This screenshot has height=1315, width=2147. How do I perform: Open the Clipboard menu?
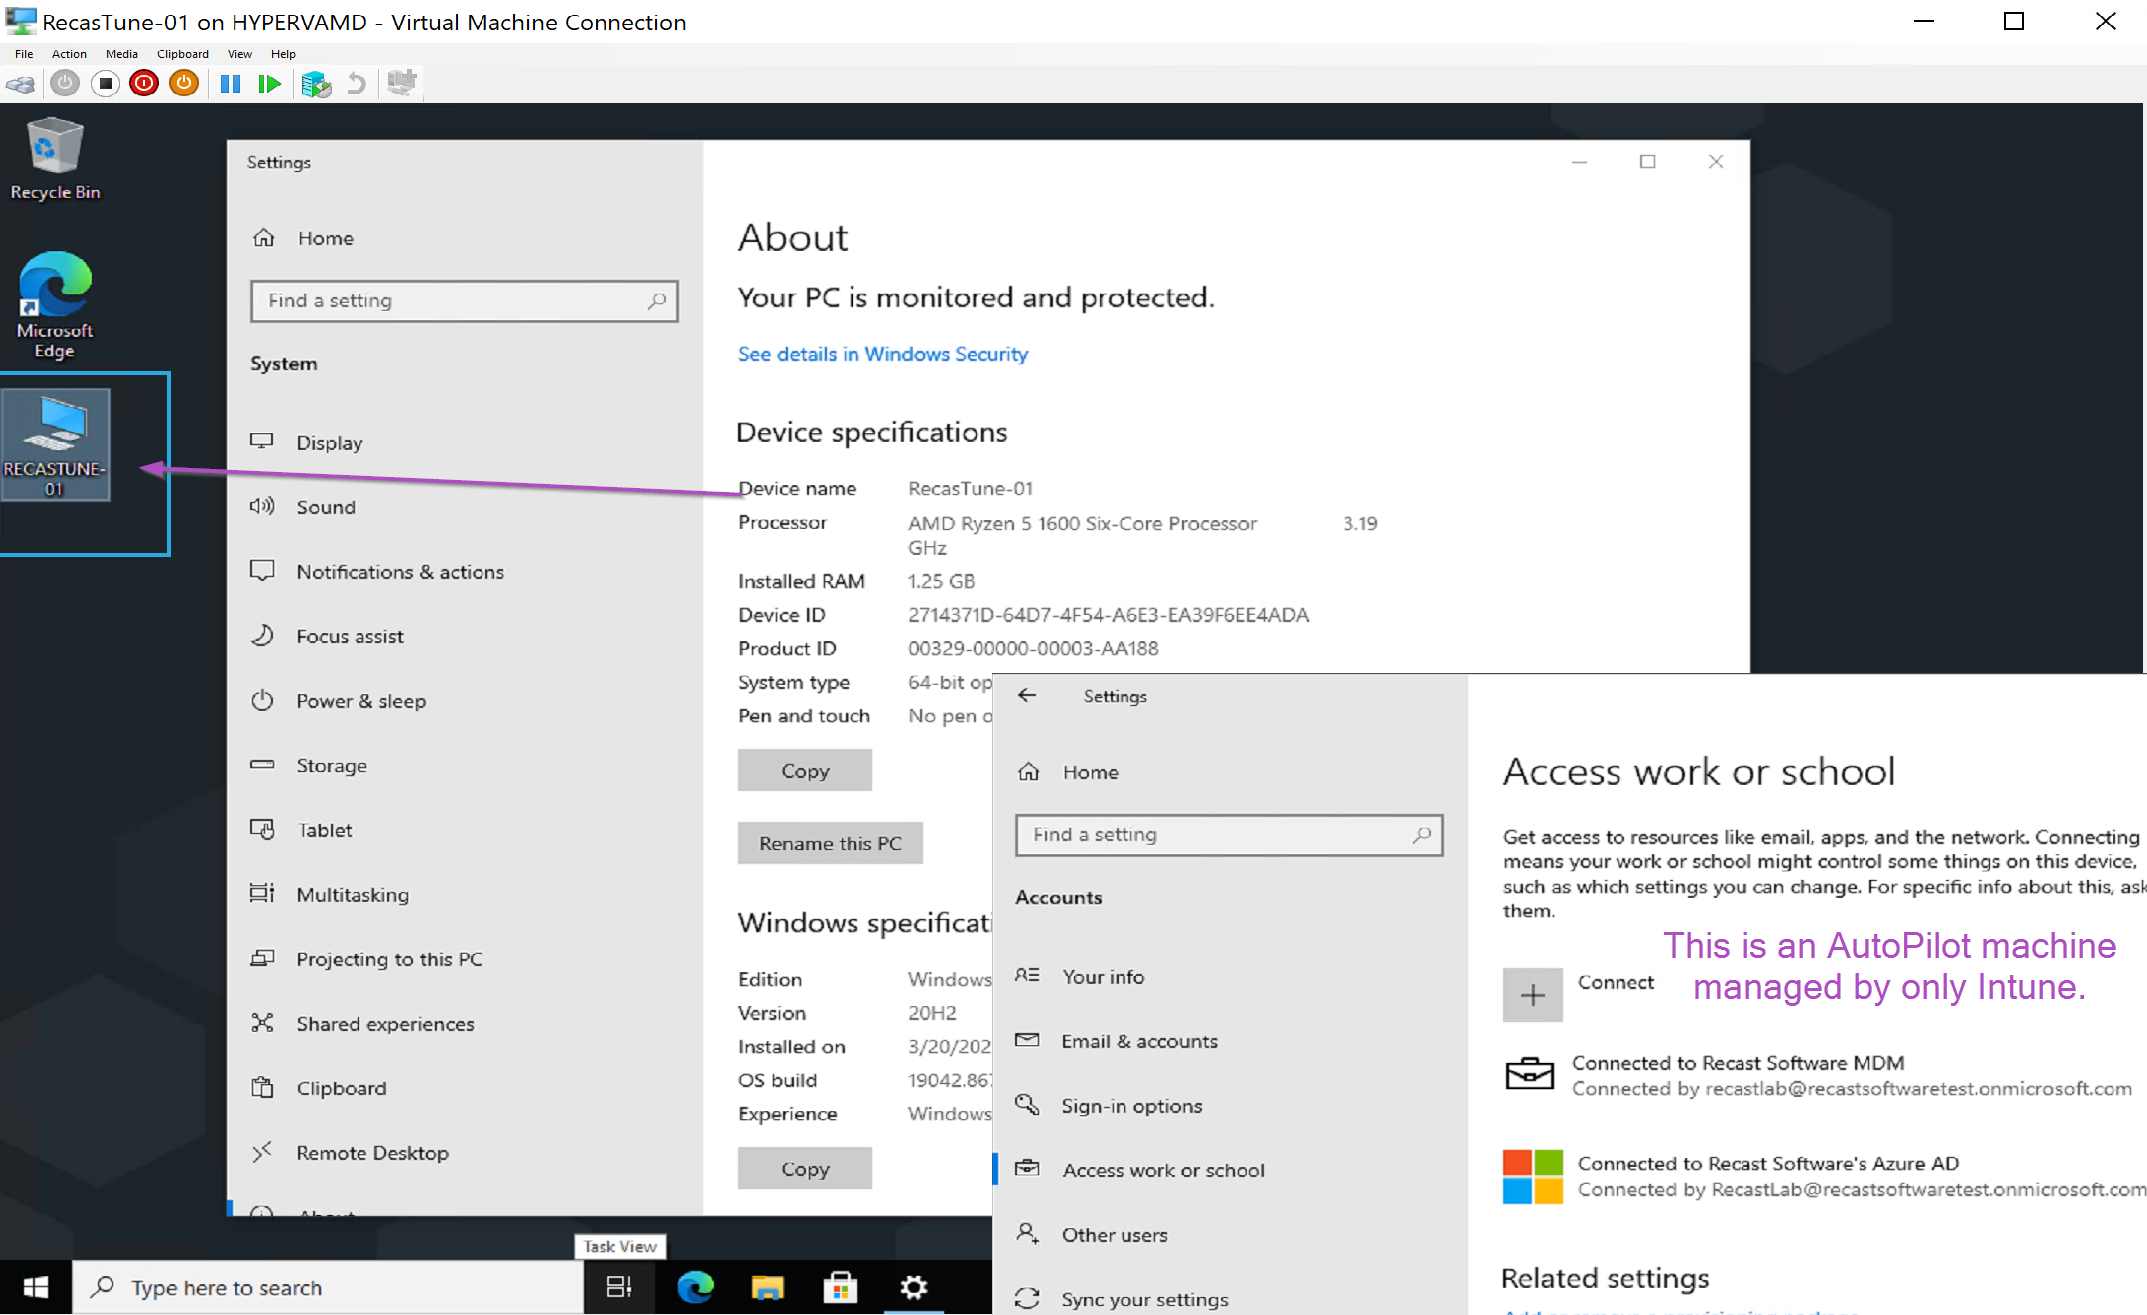[x=182, y=54]
